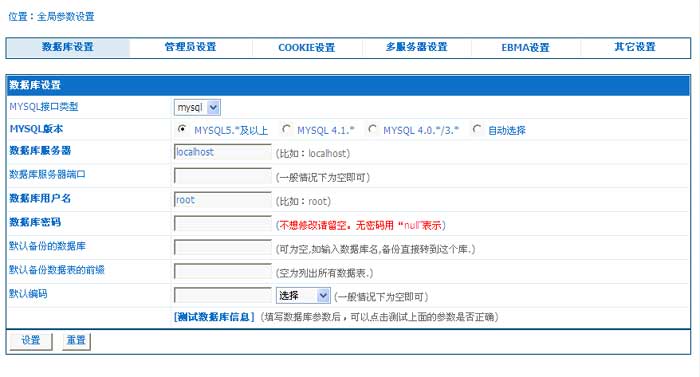
Task: Switch to the 其它设置 tab
Action: (635, 47)
